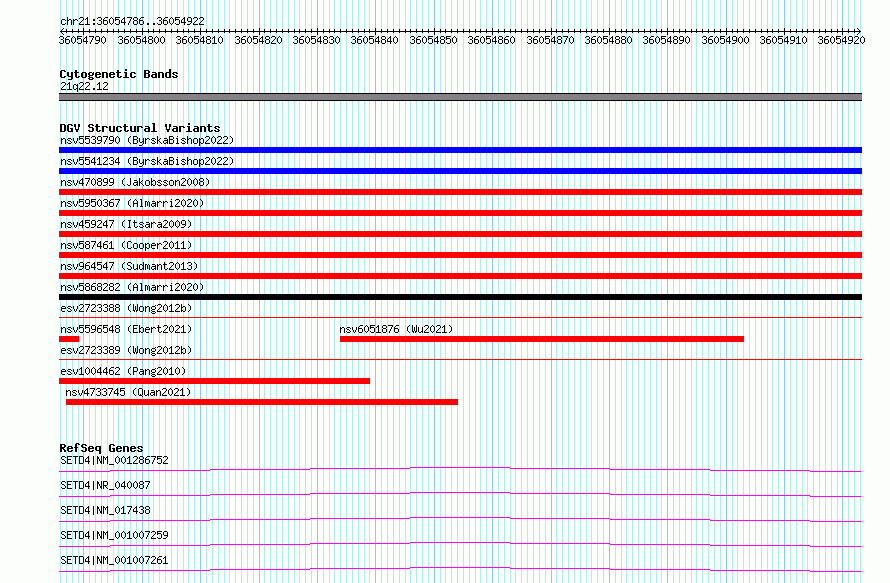This screenshot has height=583, width=890.
Task: Click ruler position 36054850
Action: [x=434, y=40]
